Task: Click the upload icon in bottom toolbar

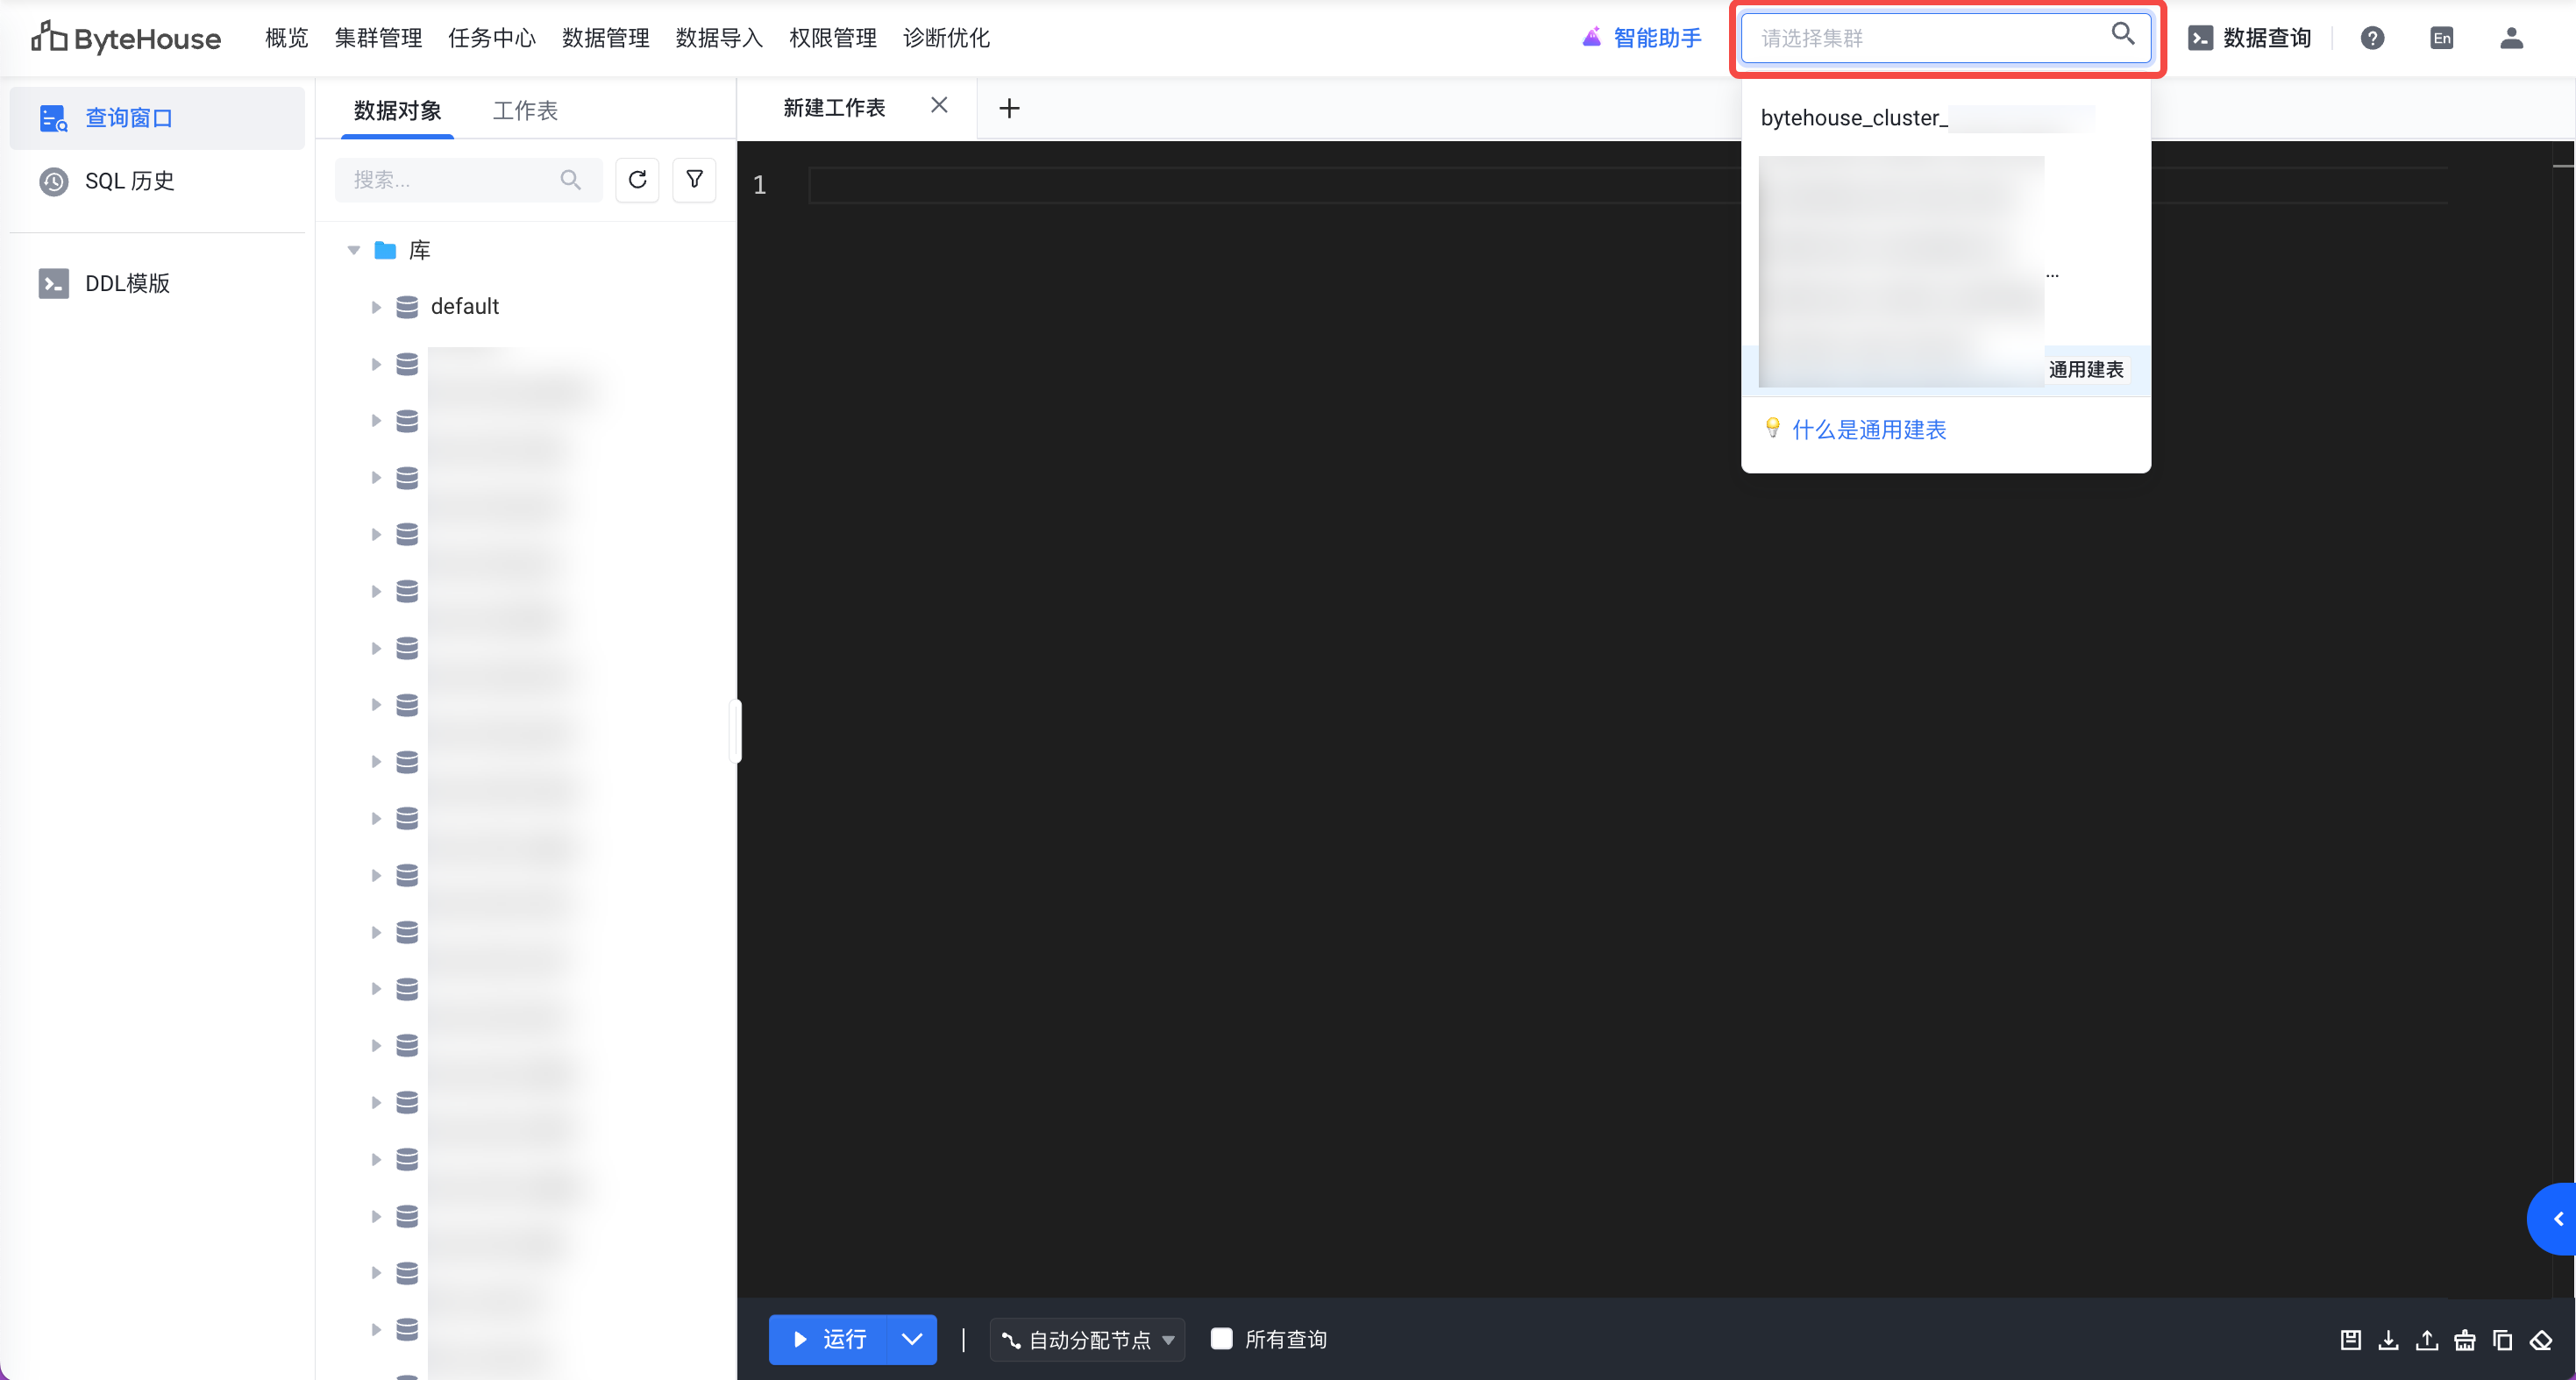Action: click(x=2426, y=1340)
